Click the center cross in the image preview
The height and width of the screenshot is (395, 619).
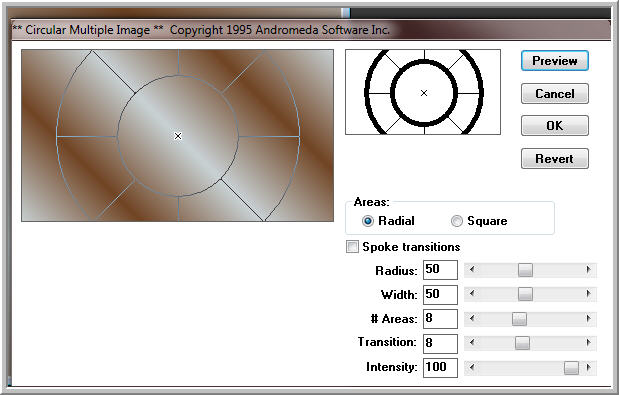[178, 136]
